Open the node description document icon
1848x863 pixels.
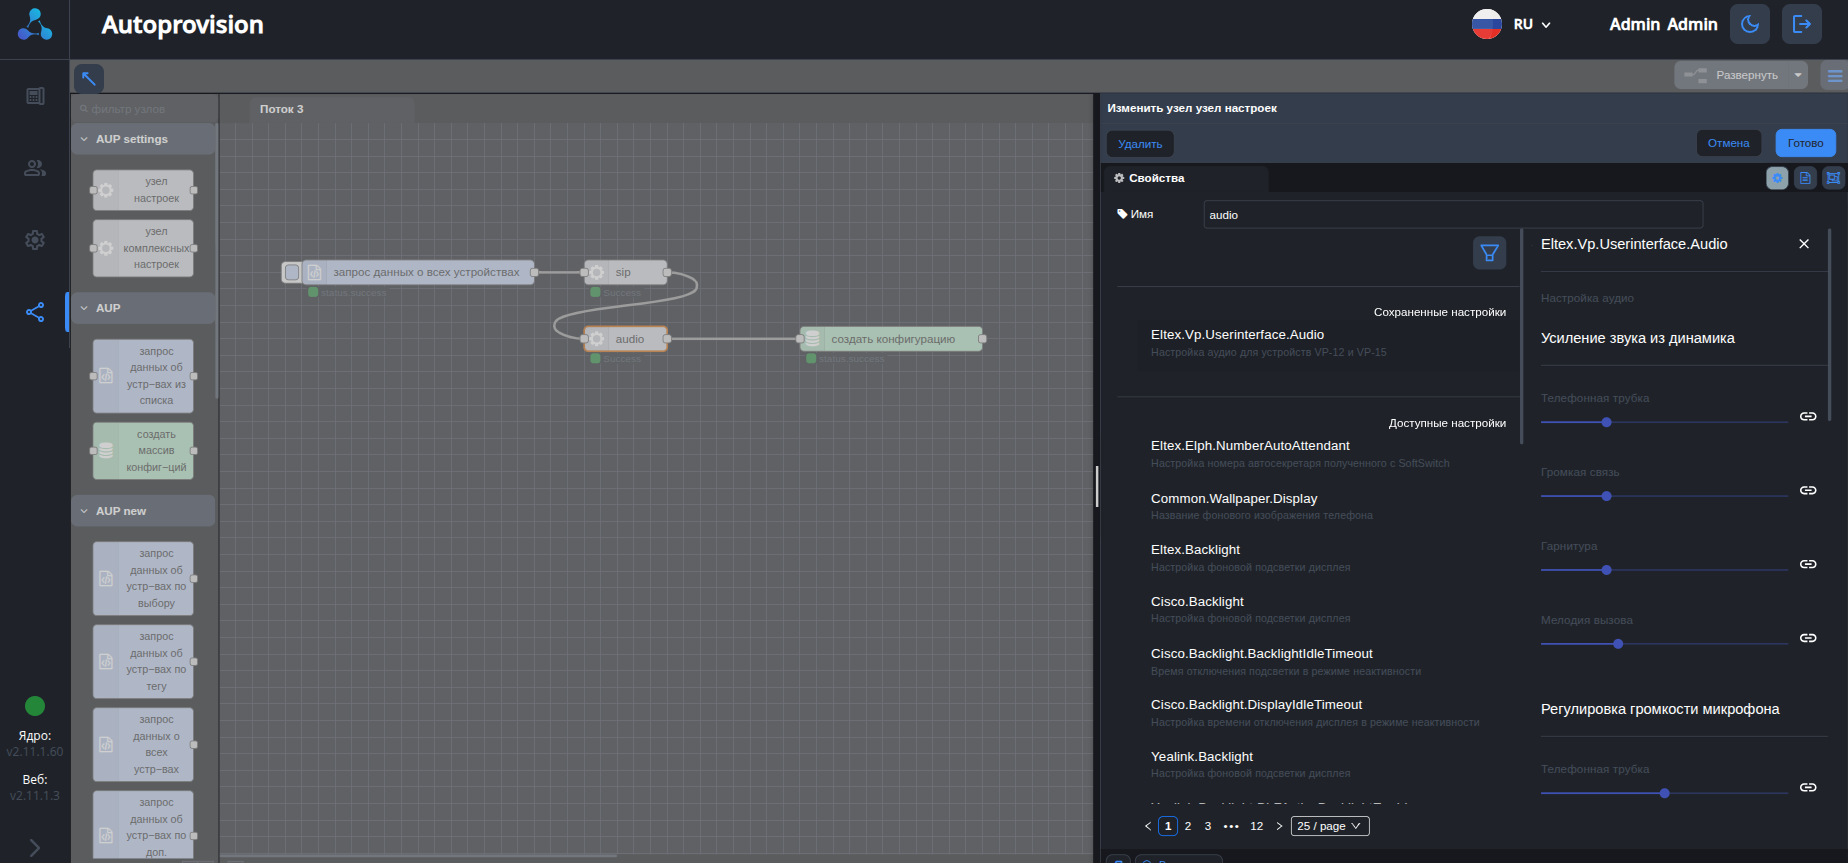click(x=1805, y=178)
